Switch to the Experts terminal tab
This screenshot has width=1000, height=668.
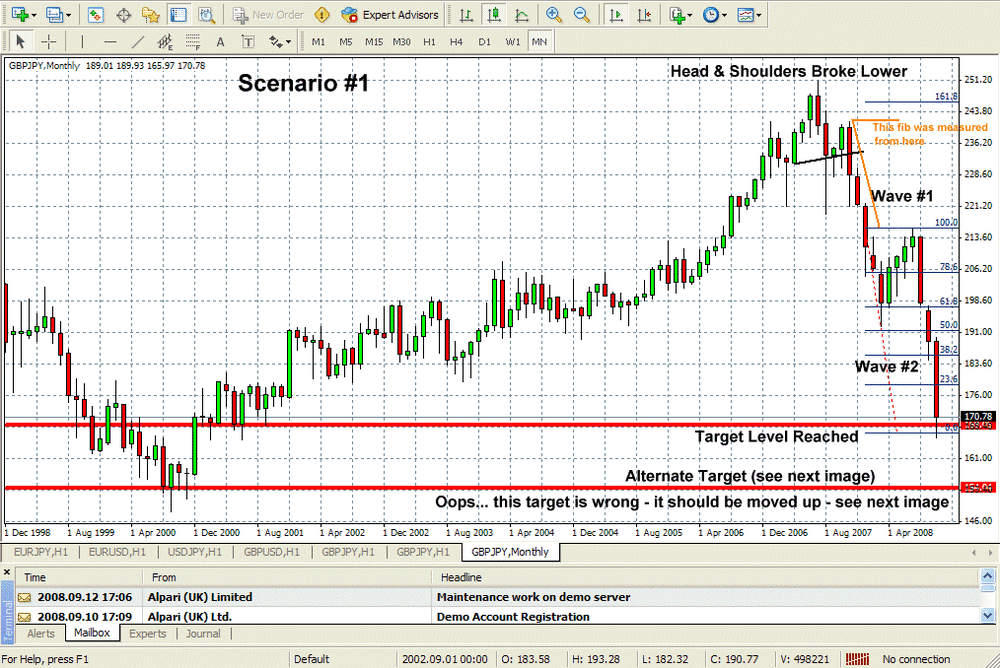(x=147, y=634)
